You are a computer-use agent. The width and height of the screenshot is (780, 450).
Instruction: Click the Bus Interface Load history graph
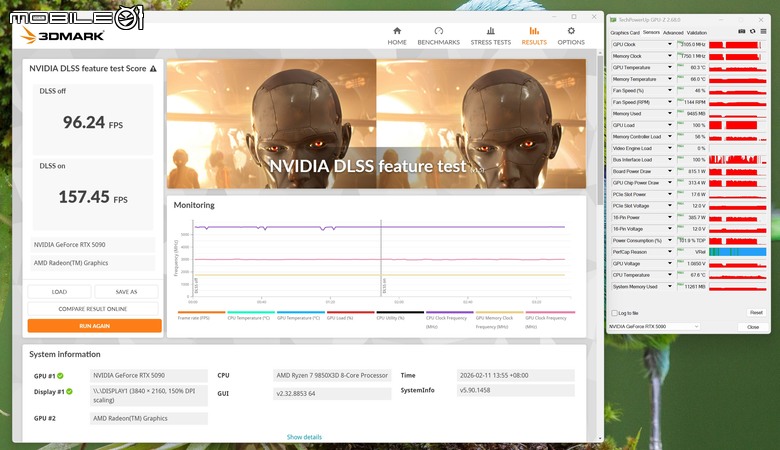737,160
